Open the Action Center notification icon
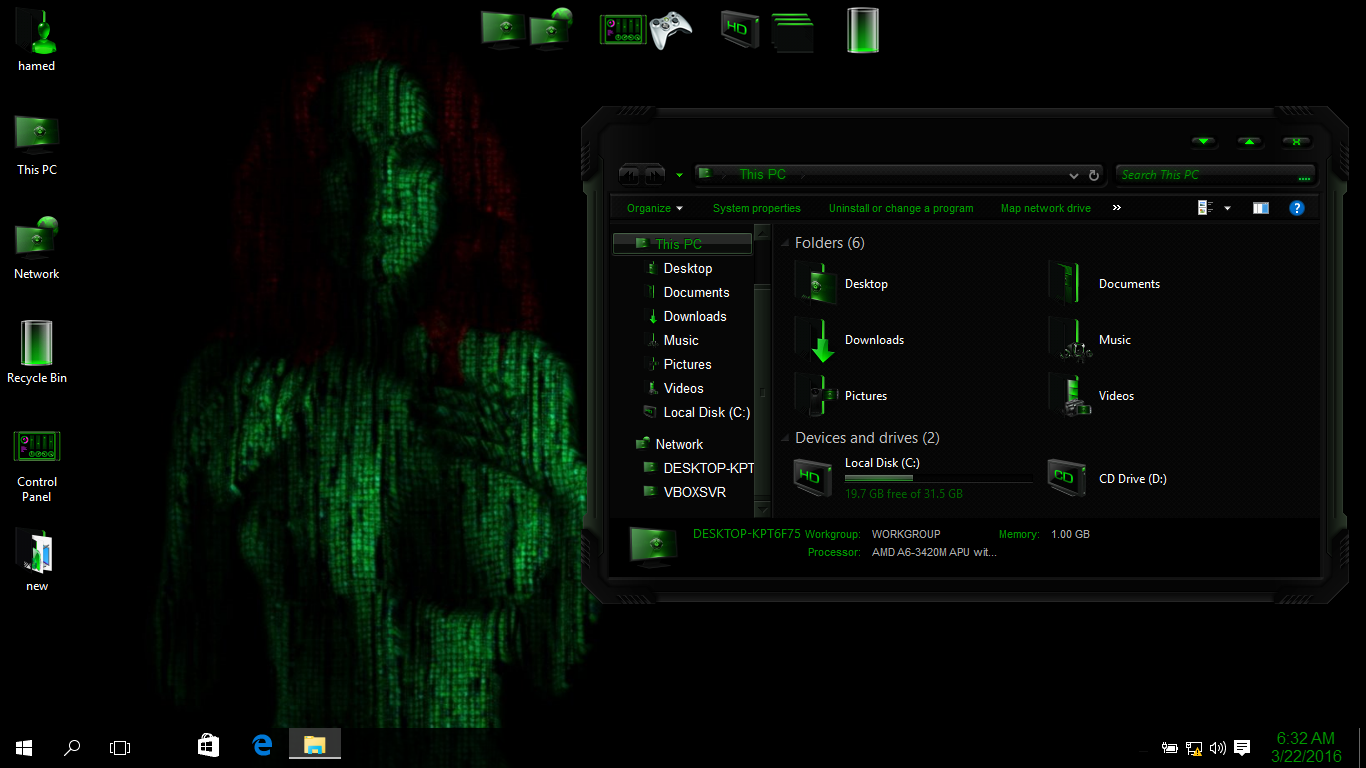The image size is (1366, 768). tap(1242, 747)
